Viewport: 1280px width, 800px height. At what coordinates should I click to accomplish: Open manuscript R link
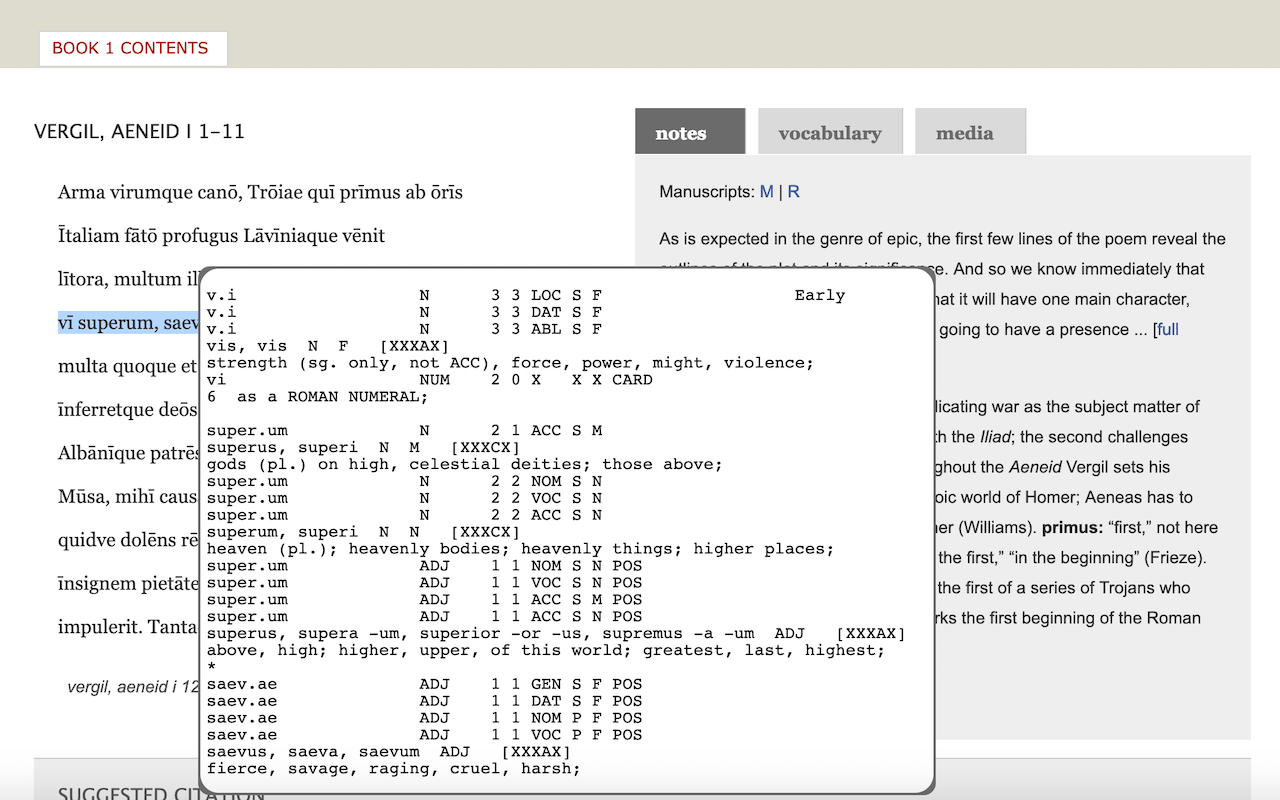794,191
